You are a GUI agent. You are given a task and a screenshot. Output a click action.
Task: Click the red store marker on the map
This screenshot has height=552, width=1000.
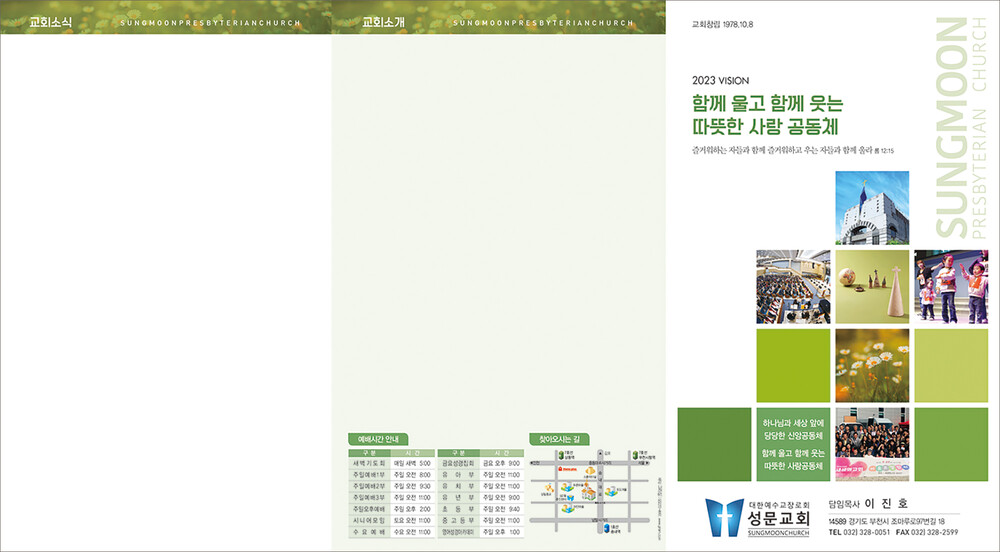pos(566,468)
